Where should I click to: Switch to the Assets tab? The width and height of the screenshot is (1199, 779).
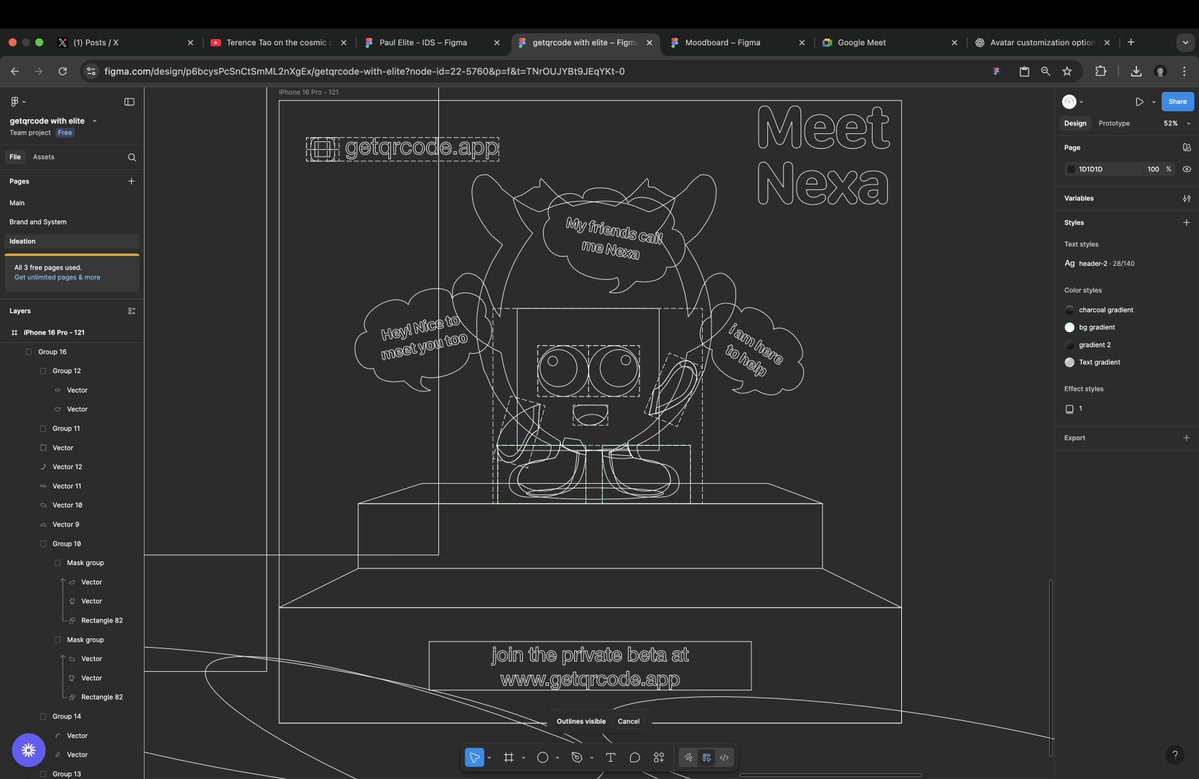pos(44,157)
